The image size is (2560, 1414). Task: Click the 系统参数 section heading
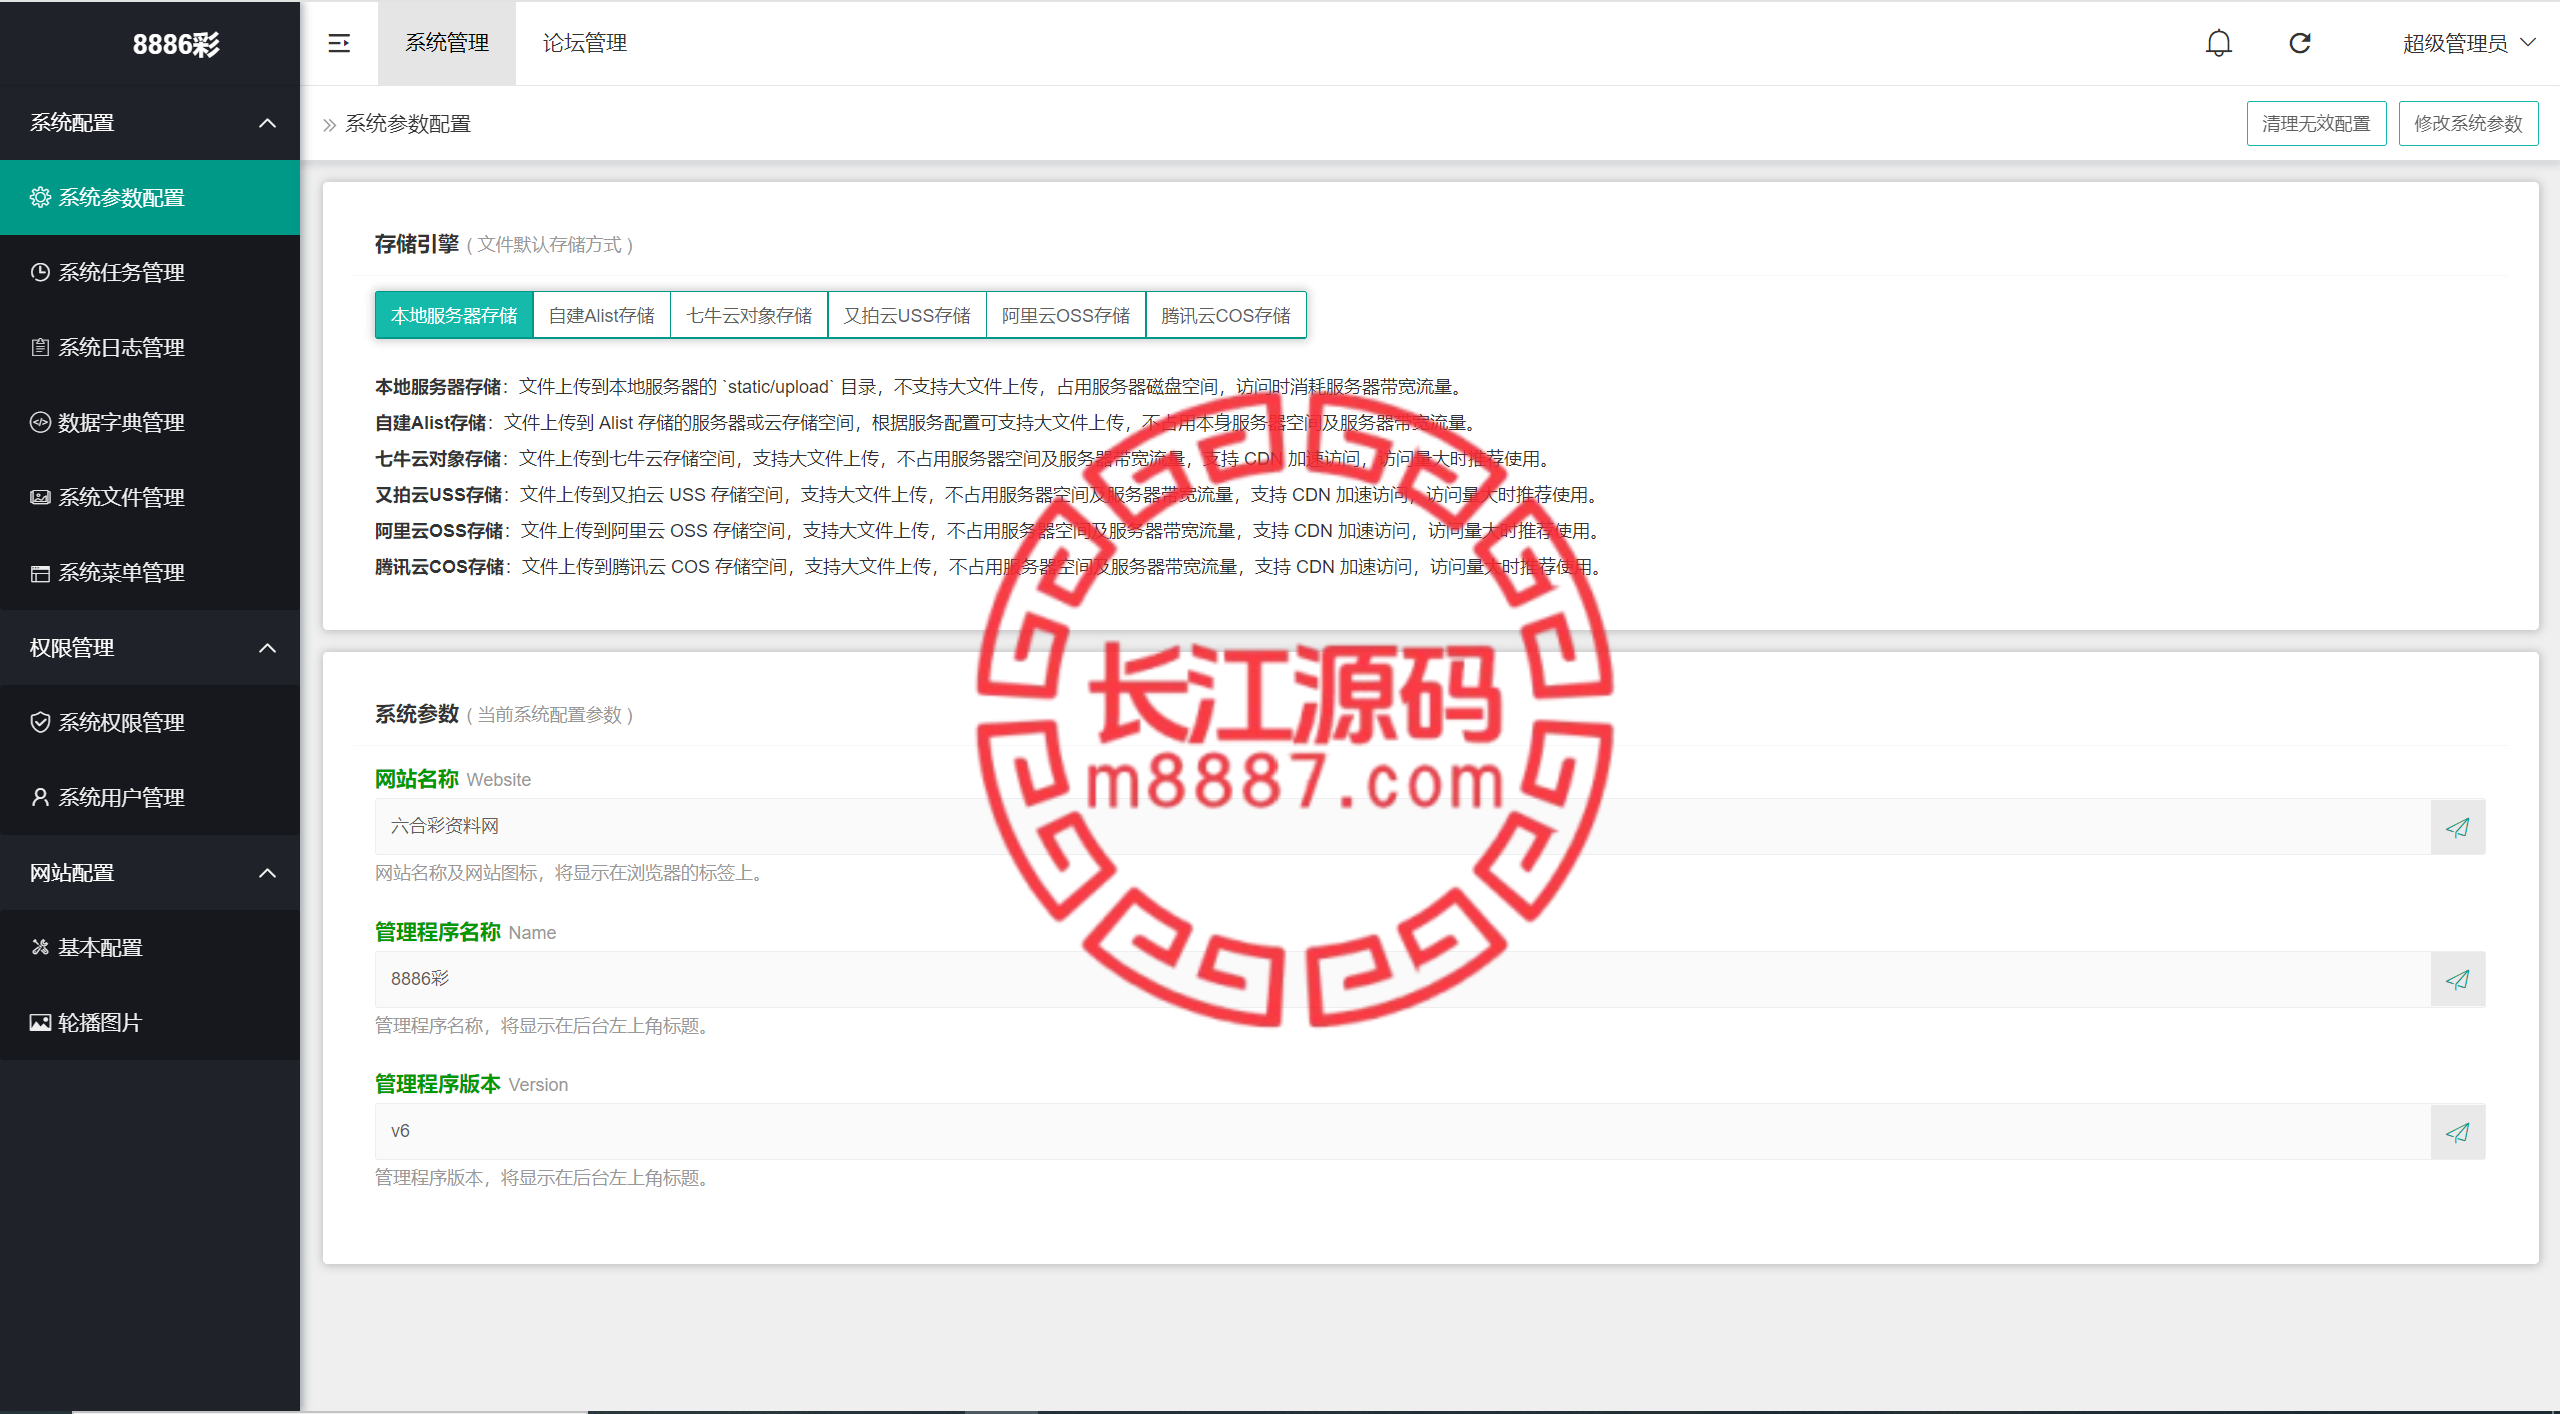click(x=416, y=714)
